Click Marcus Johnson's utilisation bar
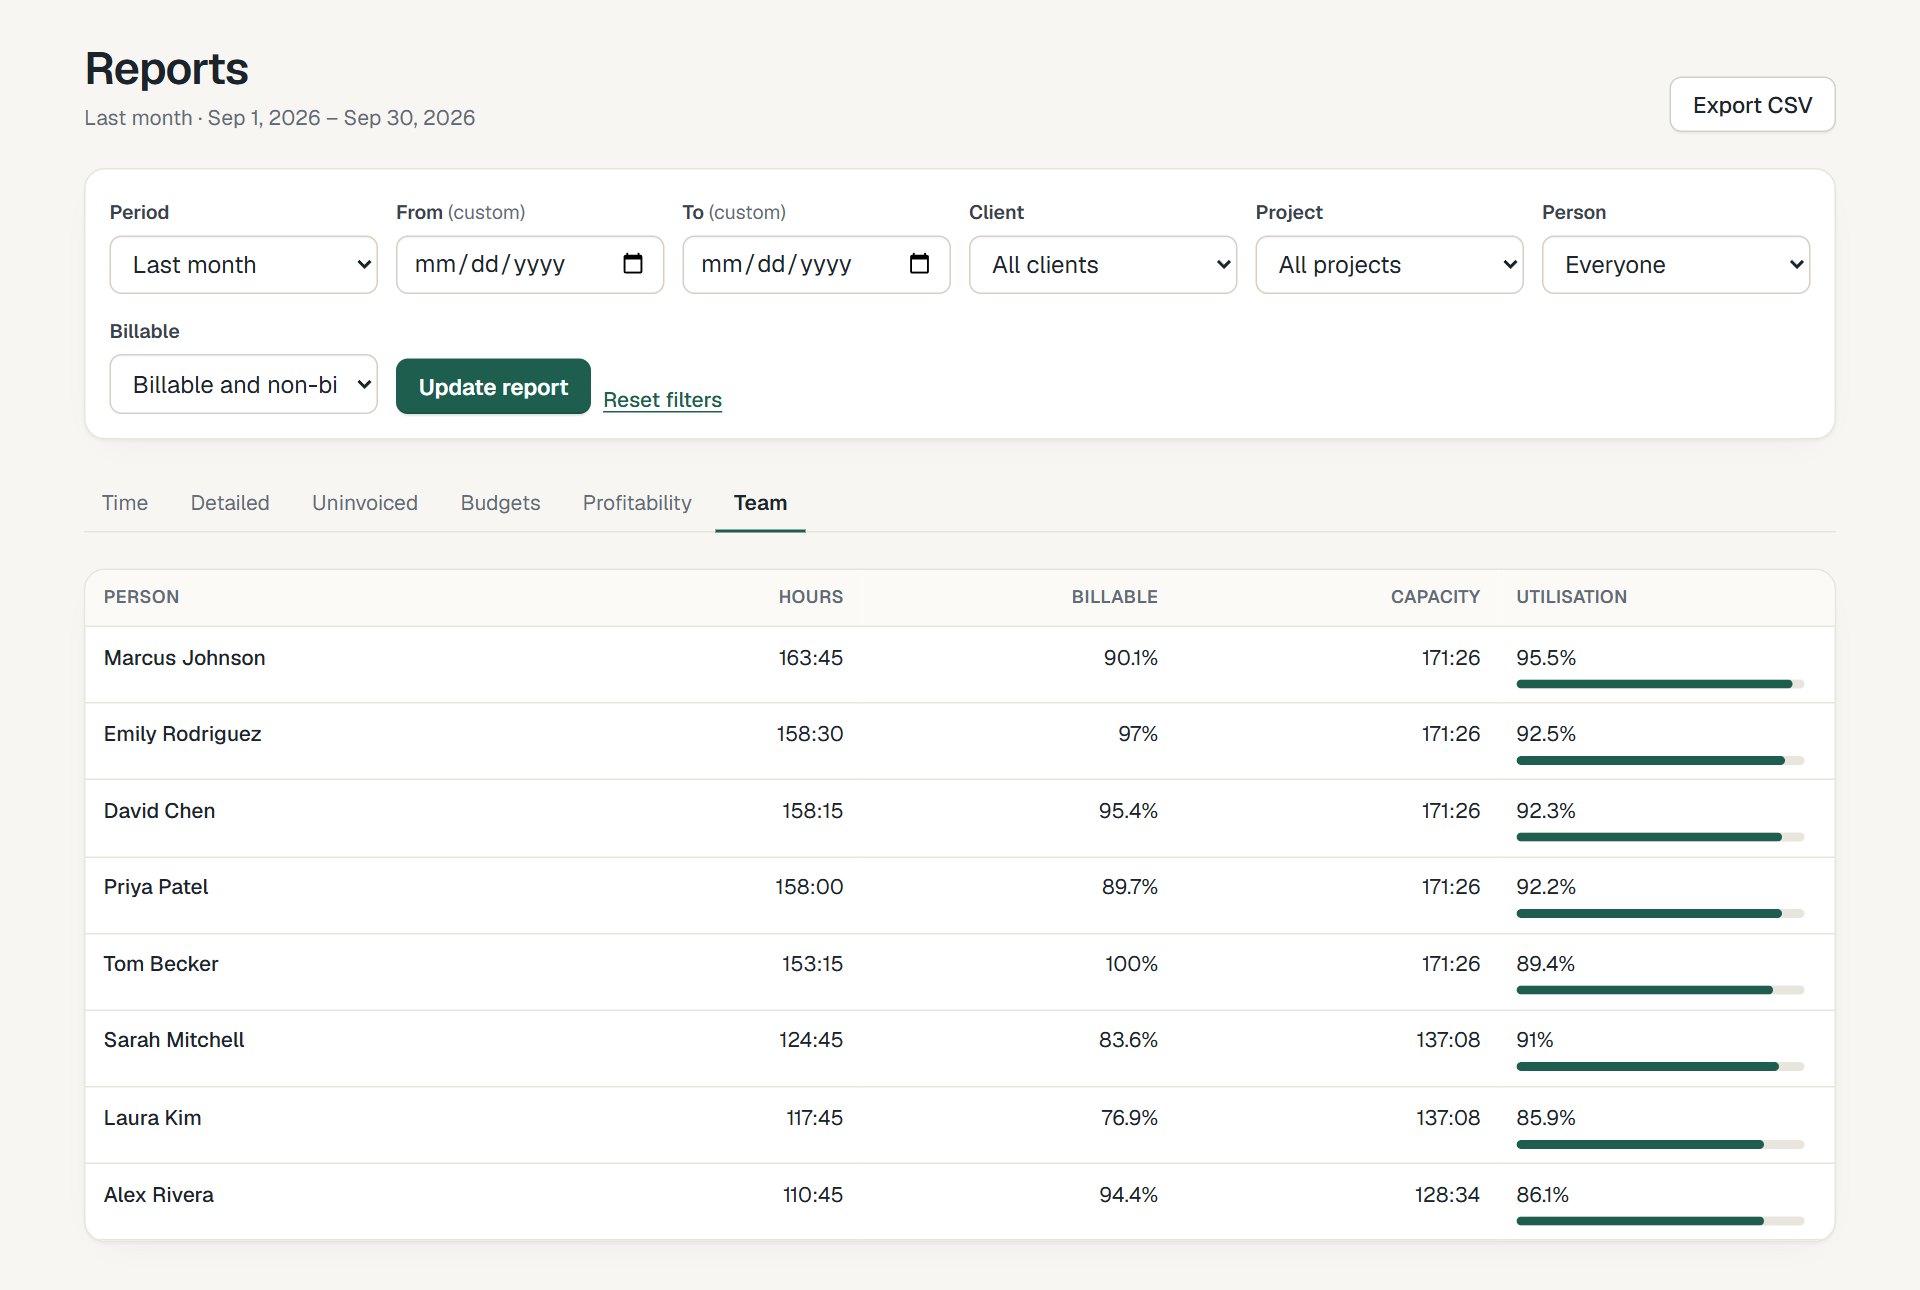The image size is (1920, 1290). point(1660,684)
